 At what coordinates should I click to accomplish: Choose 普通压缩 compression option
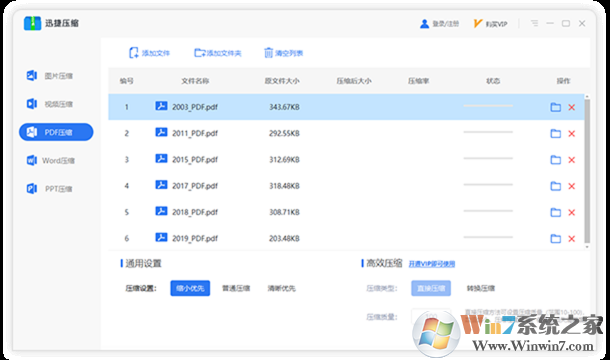[x=236, y=288]
